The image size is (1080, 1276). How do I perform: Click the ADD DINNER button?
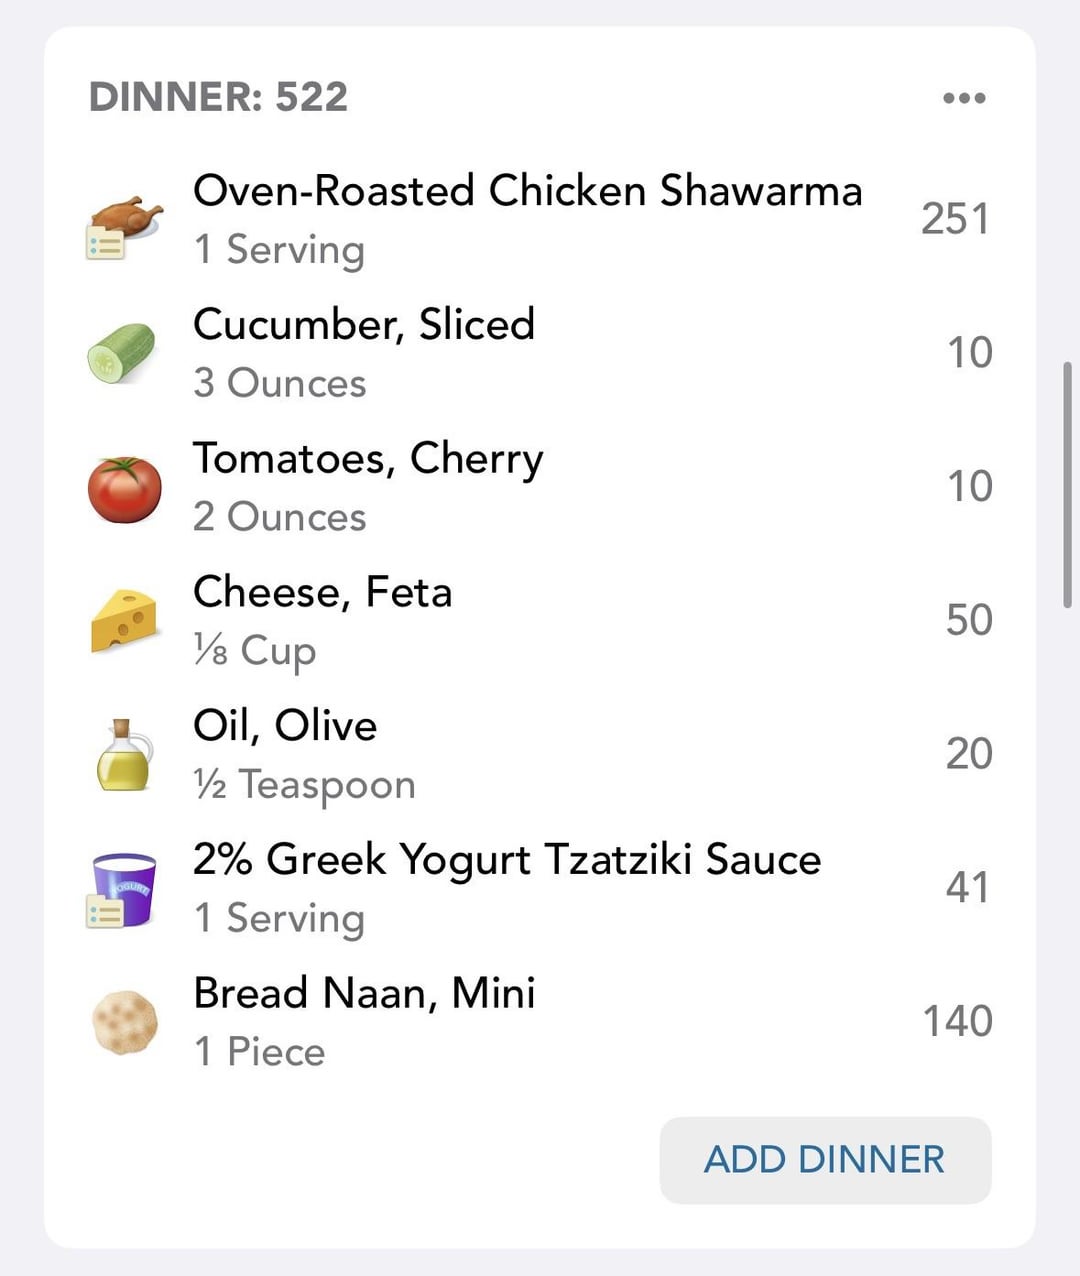(825, 1160)
